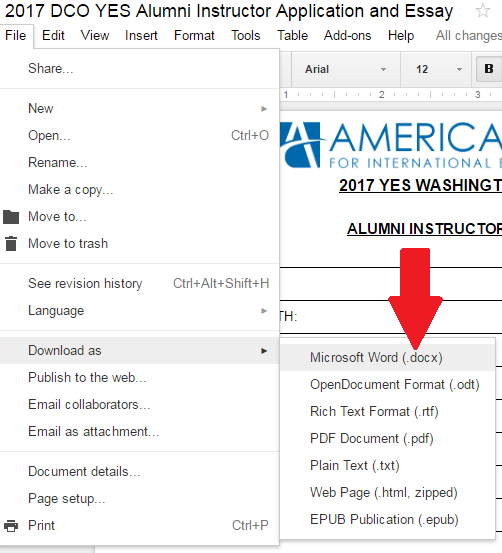This screenshot has width=502, height=553.
Task: Toggle bold with the B button
Action: click(x=489, y=69)
